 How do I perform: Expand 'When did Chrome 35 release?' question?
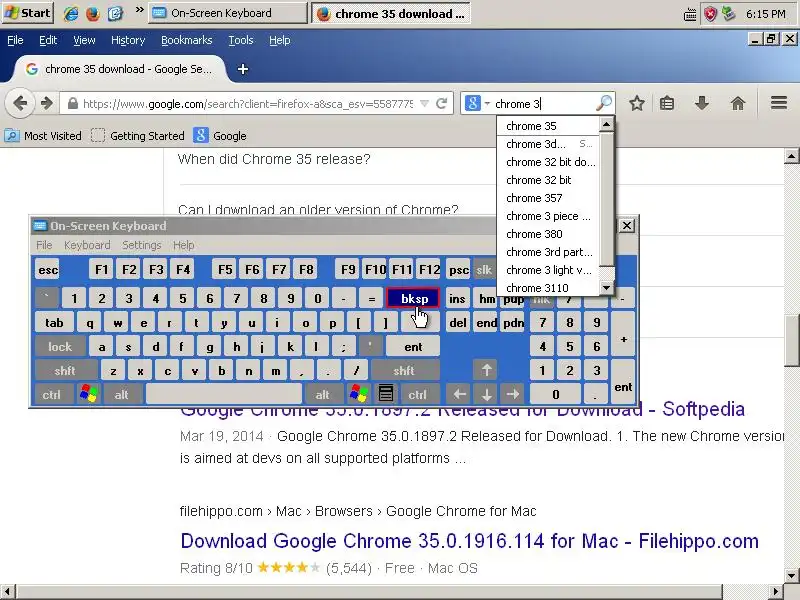click(274, 159)
